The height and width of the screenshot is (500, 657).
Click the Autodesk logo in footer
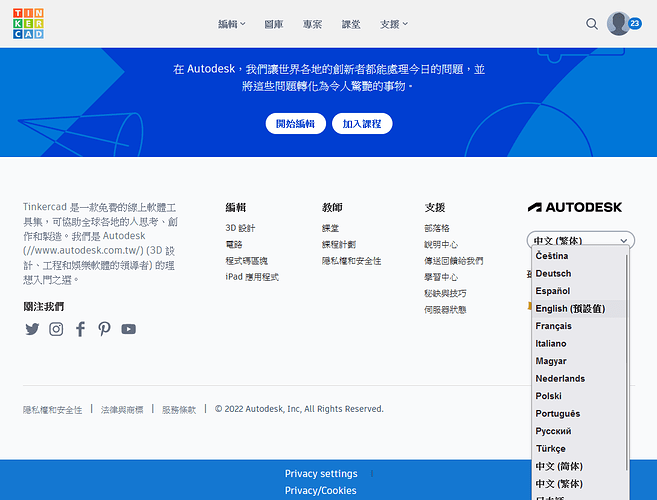tap(575, 207)
